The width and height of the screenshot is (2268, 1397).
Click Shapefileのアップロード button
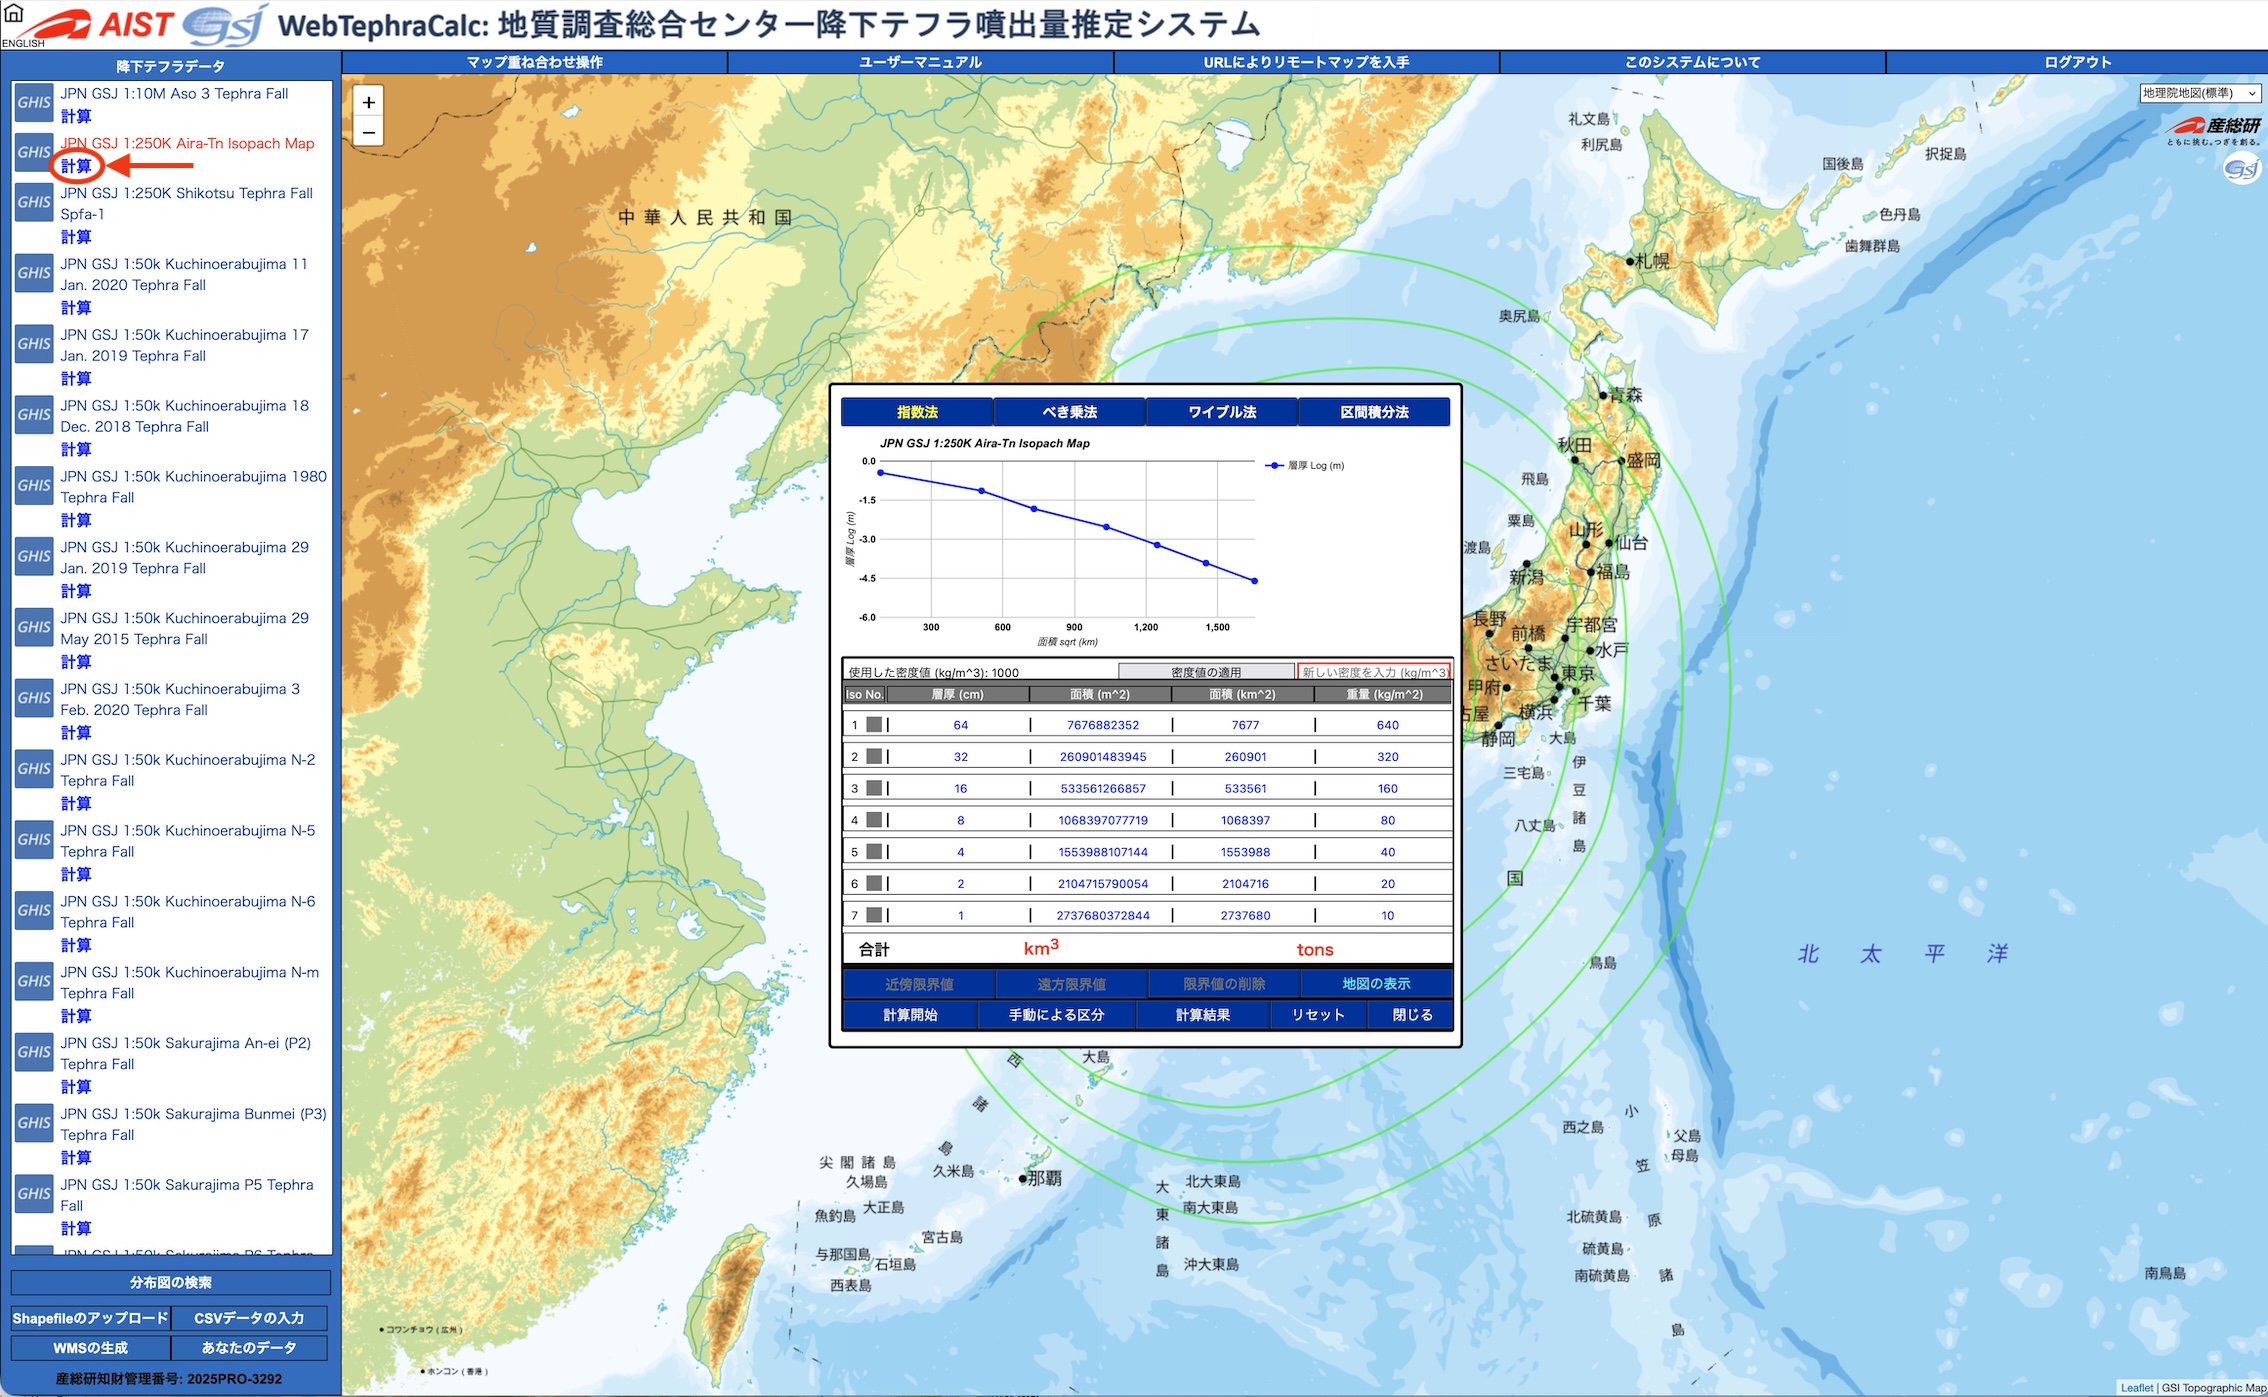90,1319
